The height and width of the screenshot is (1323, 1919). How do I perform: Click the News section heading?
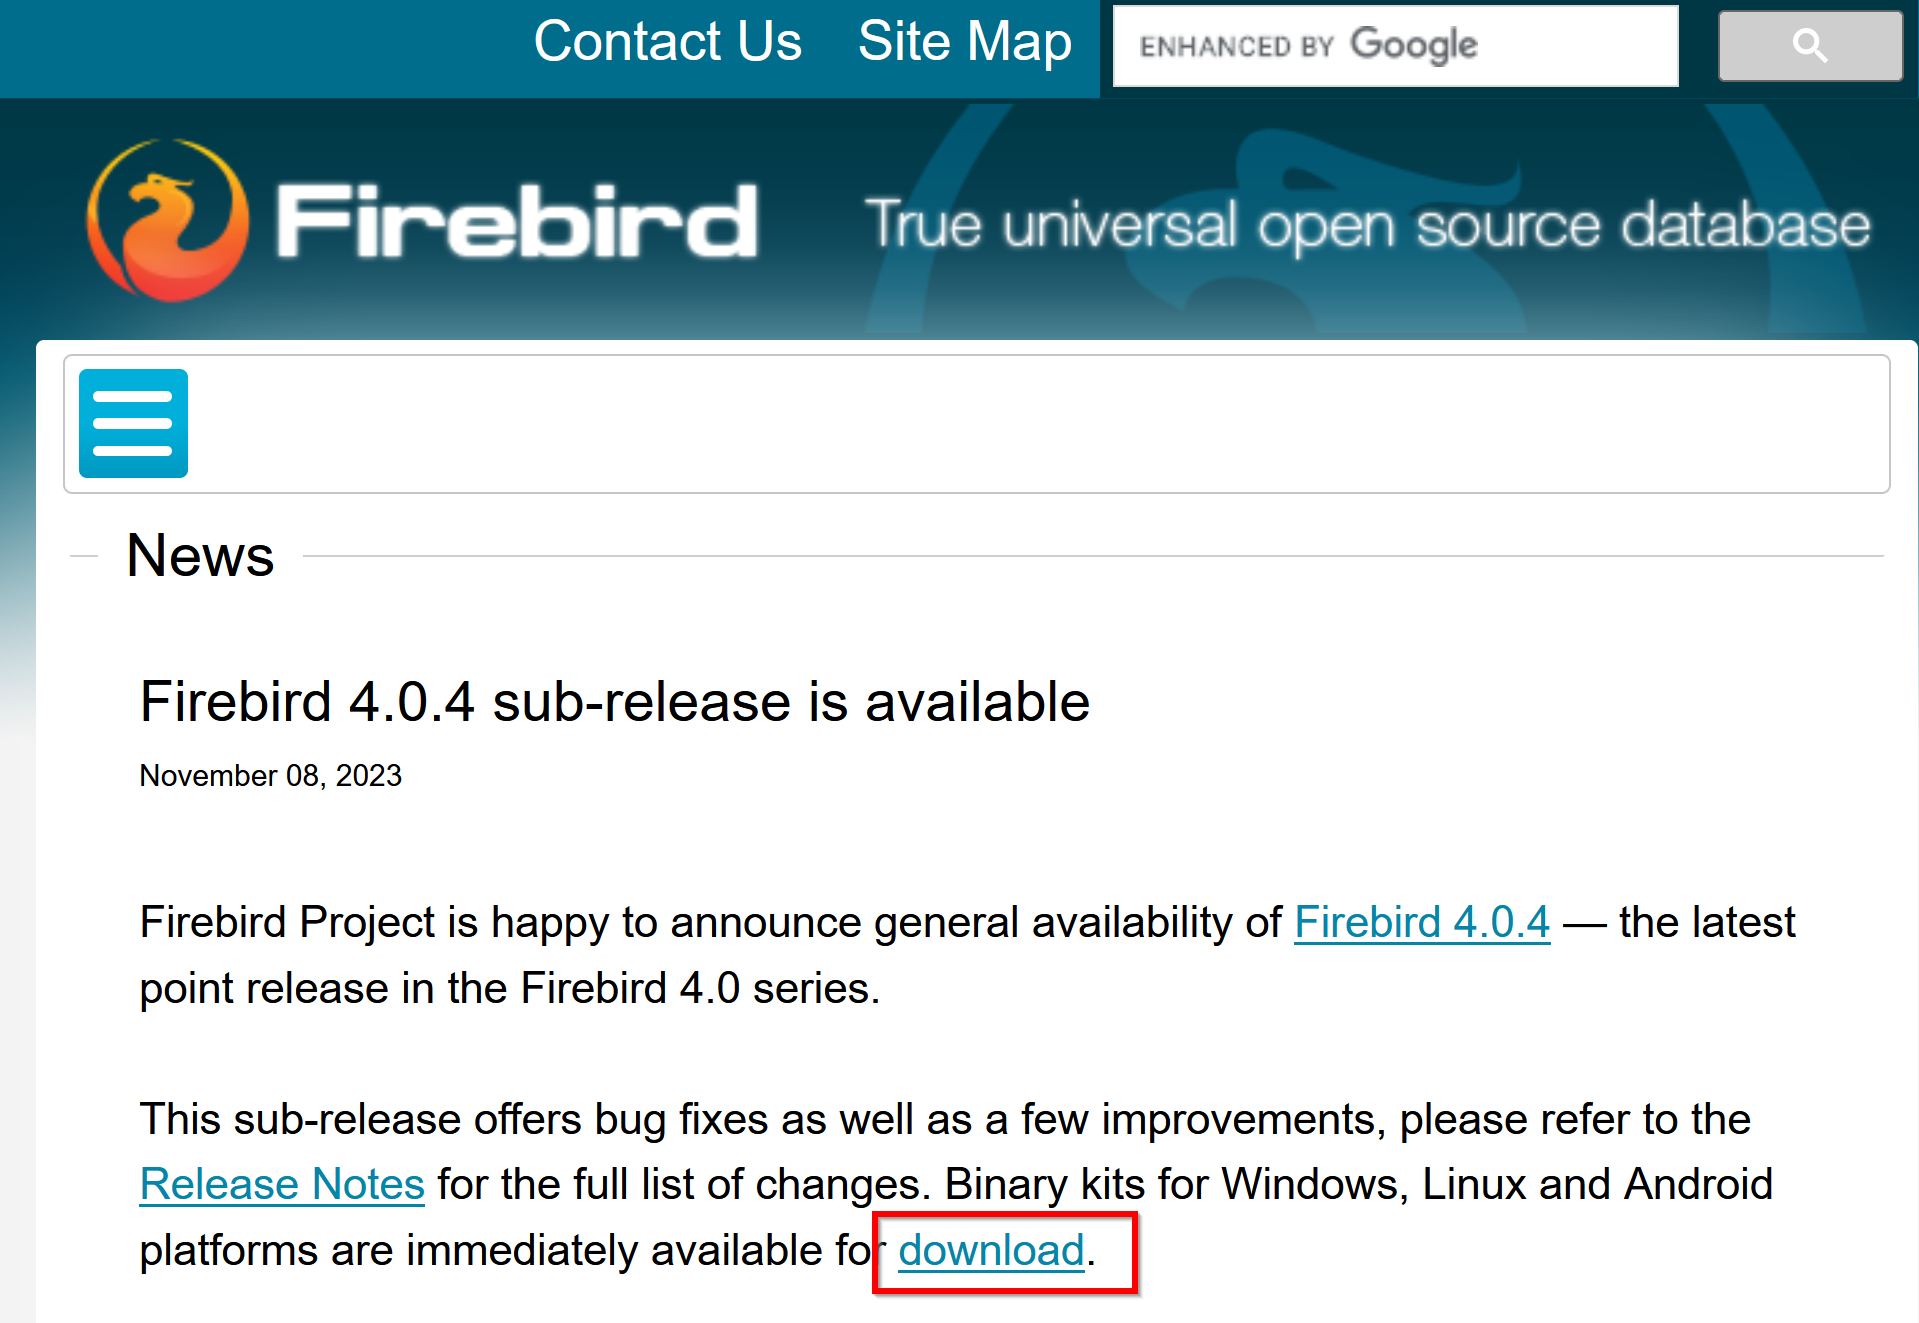click(200, 556)
